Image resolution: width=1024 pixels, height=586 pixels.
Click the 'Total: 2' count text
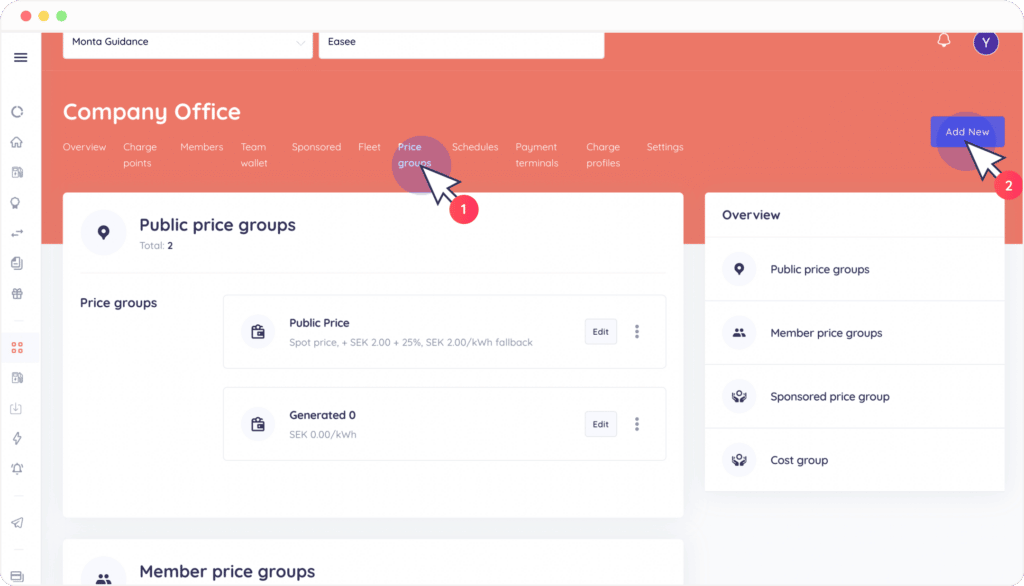tap(156, 246)
